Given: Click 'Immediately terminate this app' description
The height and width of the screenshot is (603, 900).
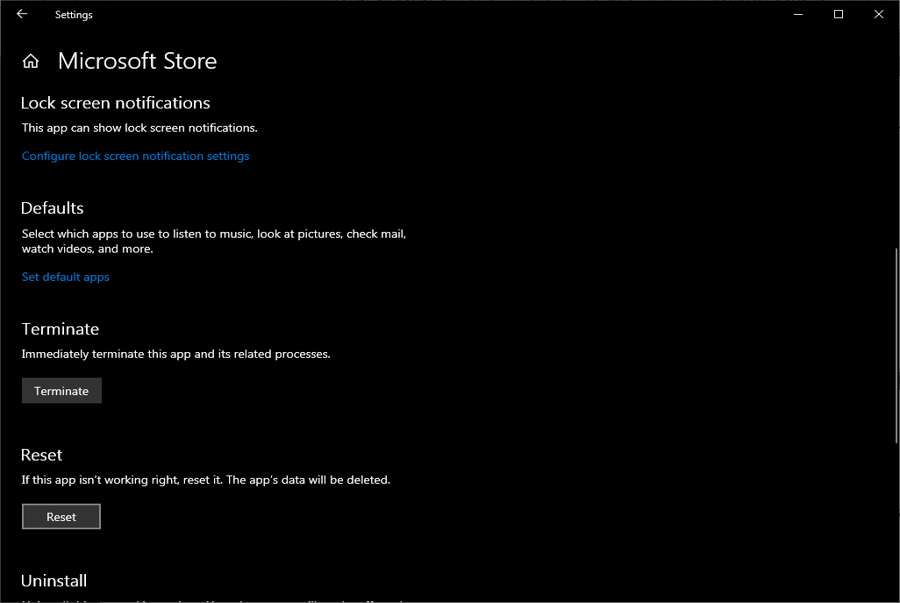Looking at the screenshot, I should 176,354.
